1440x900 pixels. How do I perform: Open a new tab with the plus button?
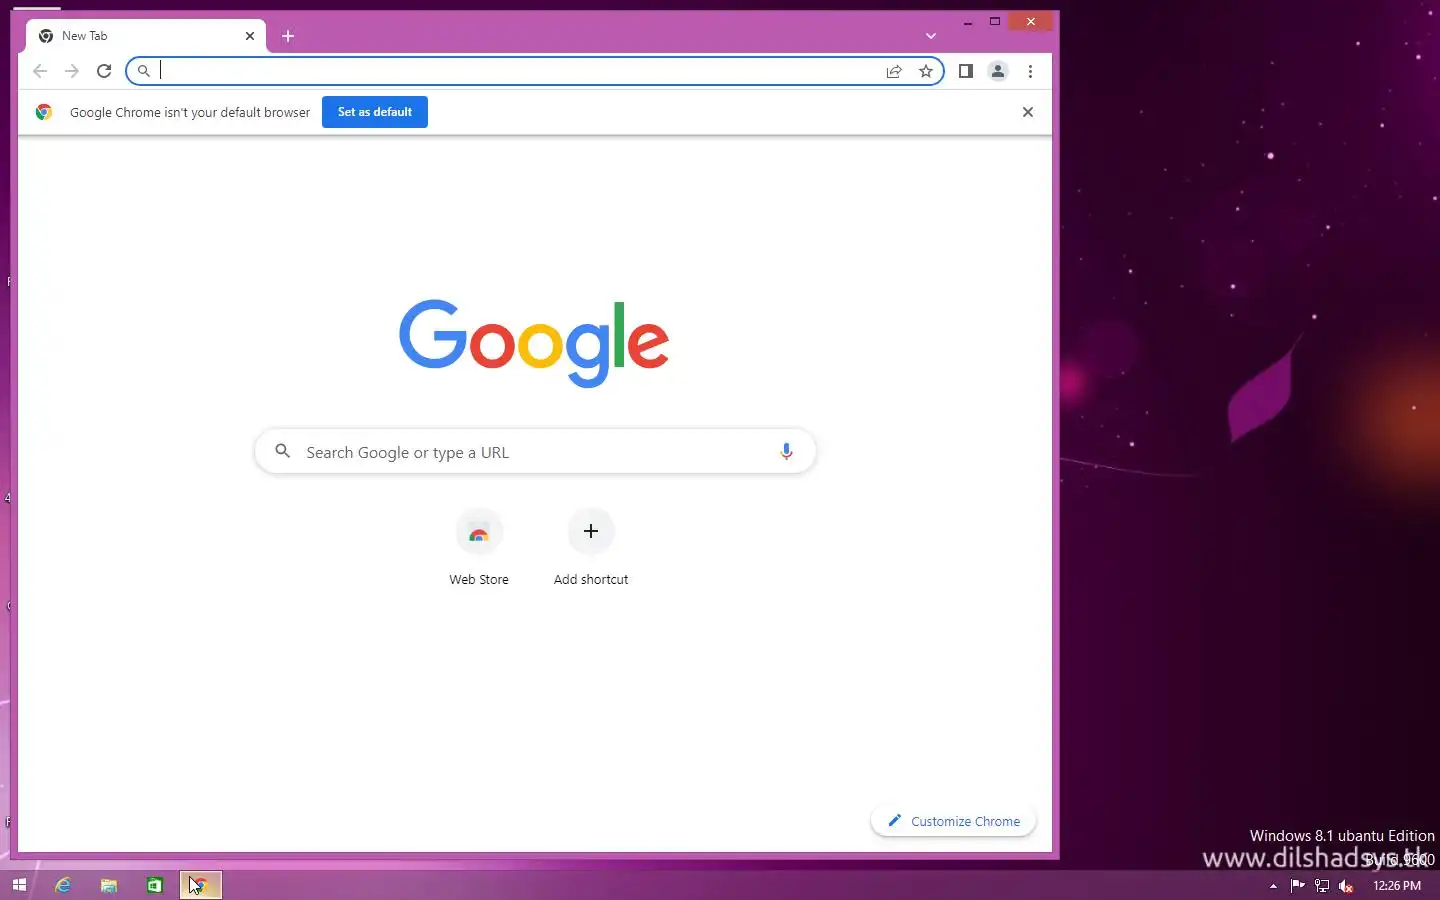(288, 36)
